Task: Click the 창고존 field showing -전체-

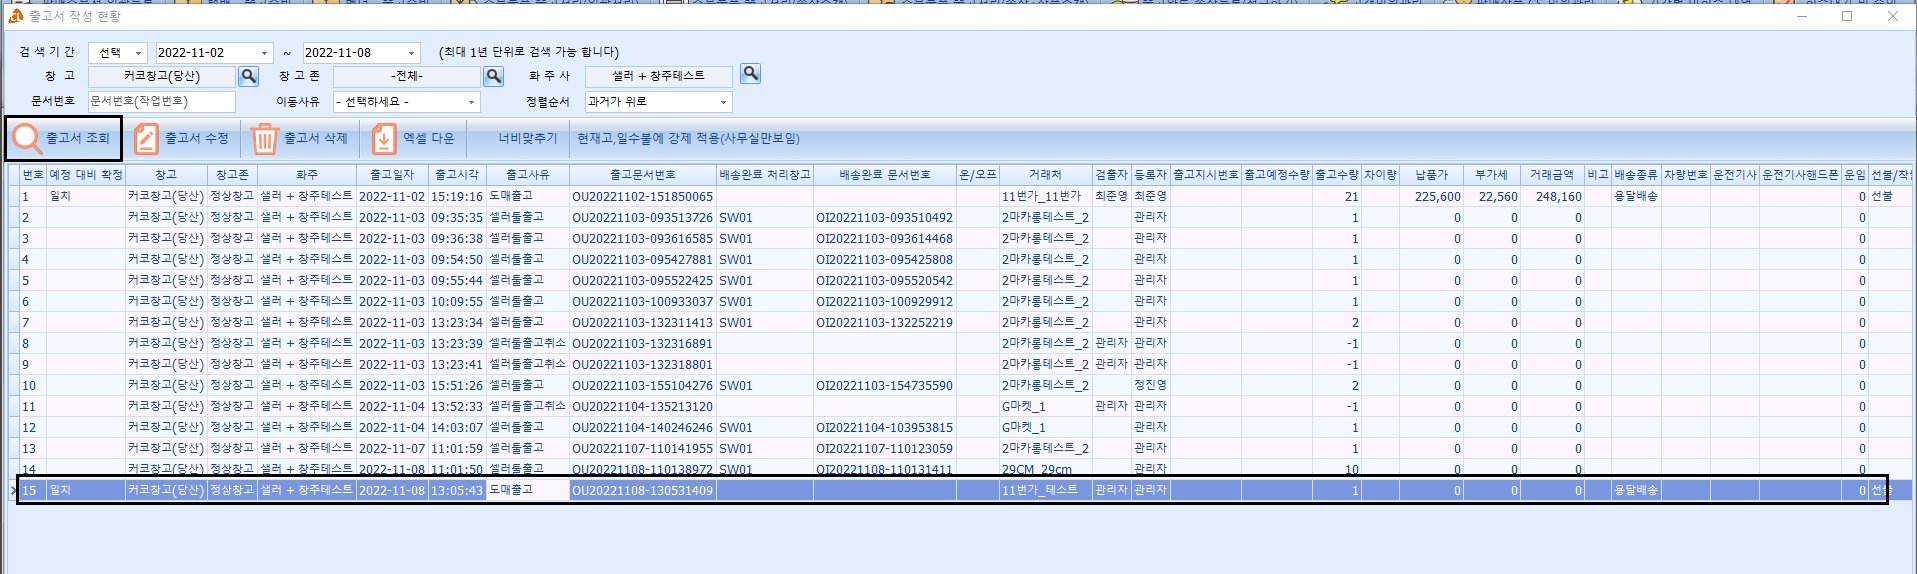Action: [407, 76]
